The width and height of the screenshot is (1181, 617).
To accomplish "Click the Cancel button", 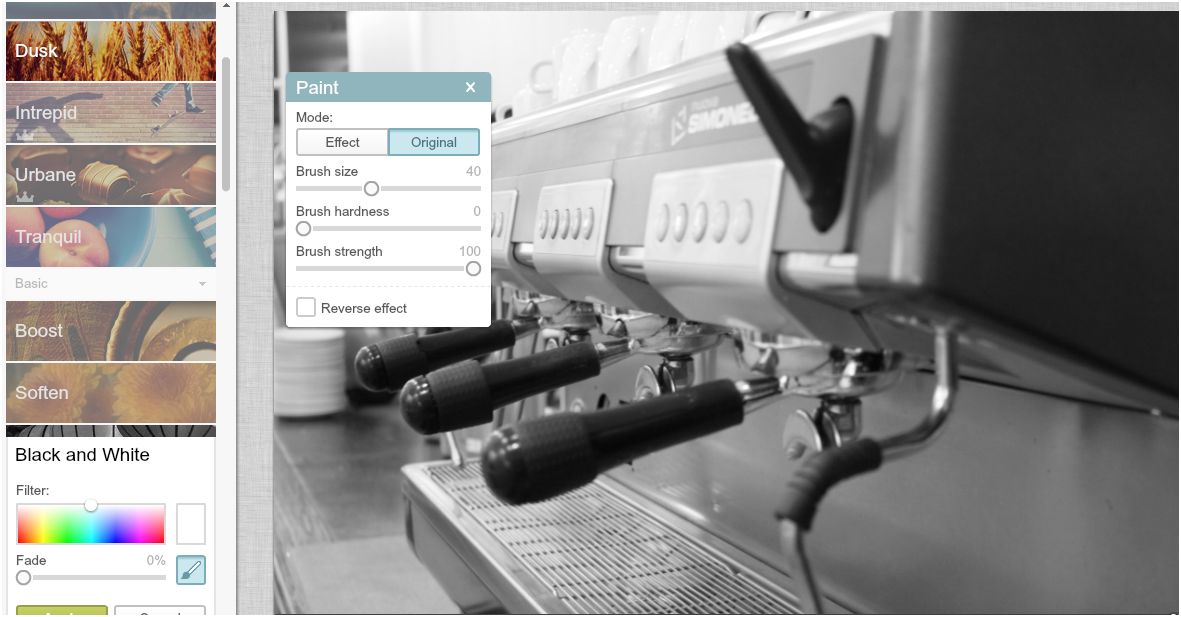I will pyautogui.click(x=160, y=611).
